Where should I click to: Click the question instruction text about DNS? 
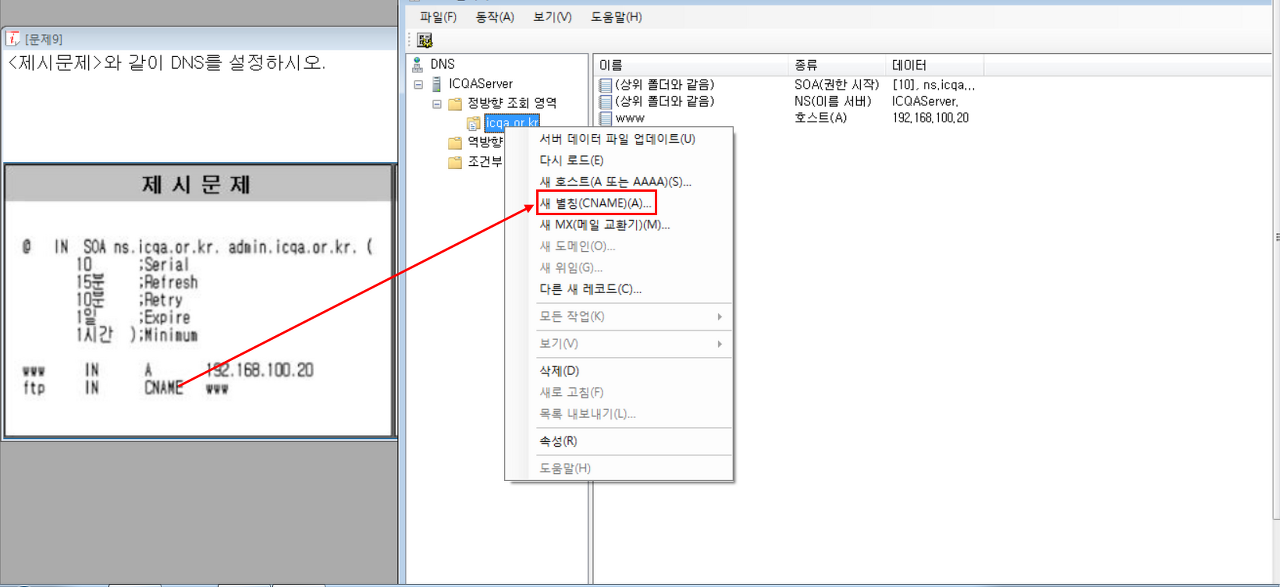tap(167, 63)
